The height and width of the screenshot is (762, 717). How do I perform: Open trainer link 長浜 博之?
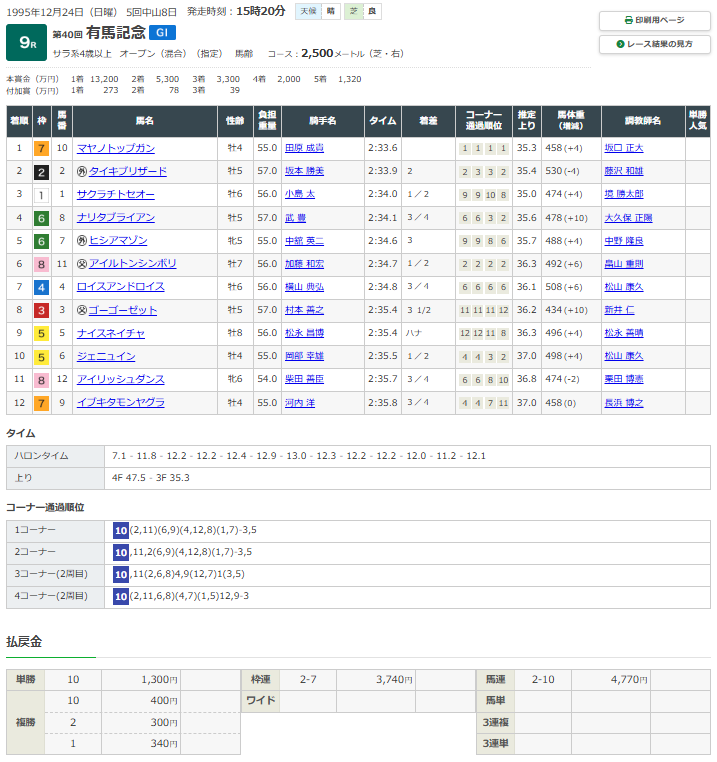click(x=624, y=403)
